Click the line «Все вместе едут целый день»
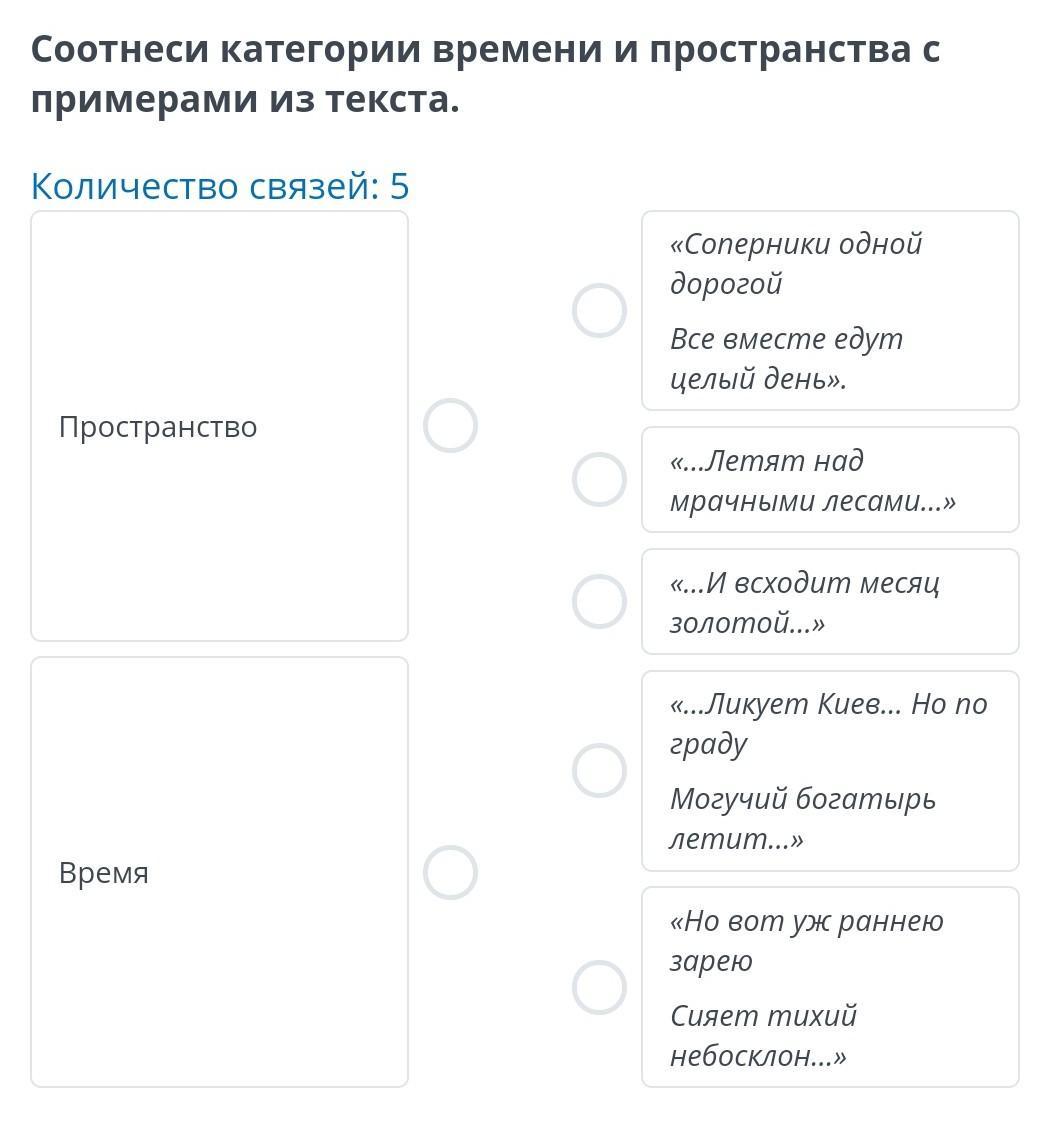1064x1132 pixels. 786,359
